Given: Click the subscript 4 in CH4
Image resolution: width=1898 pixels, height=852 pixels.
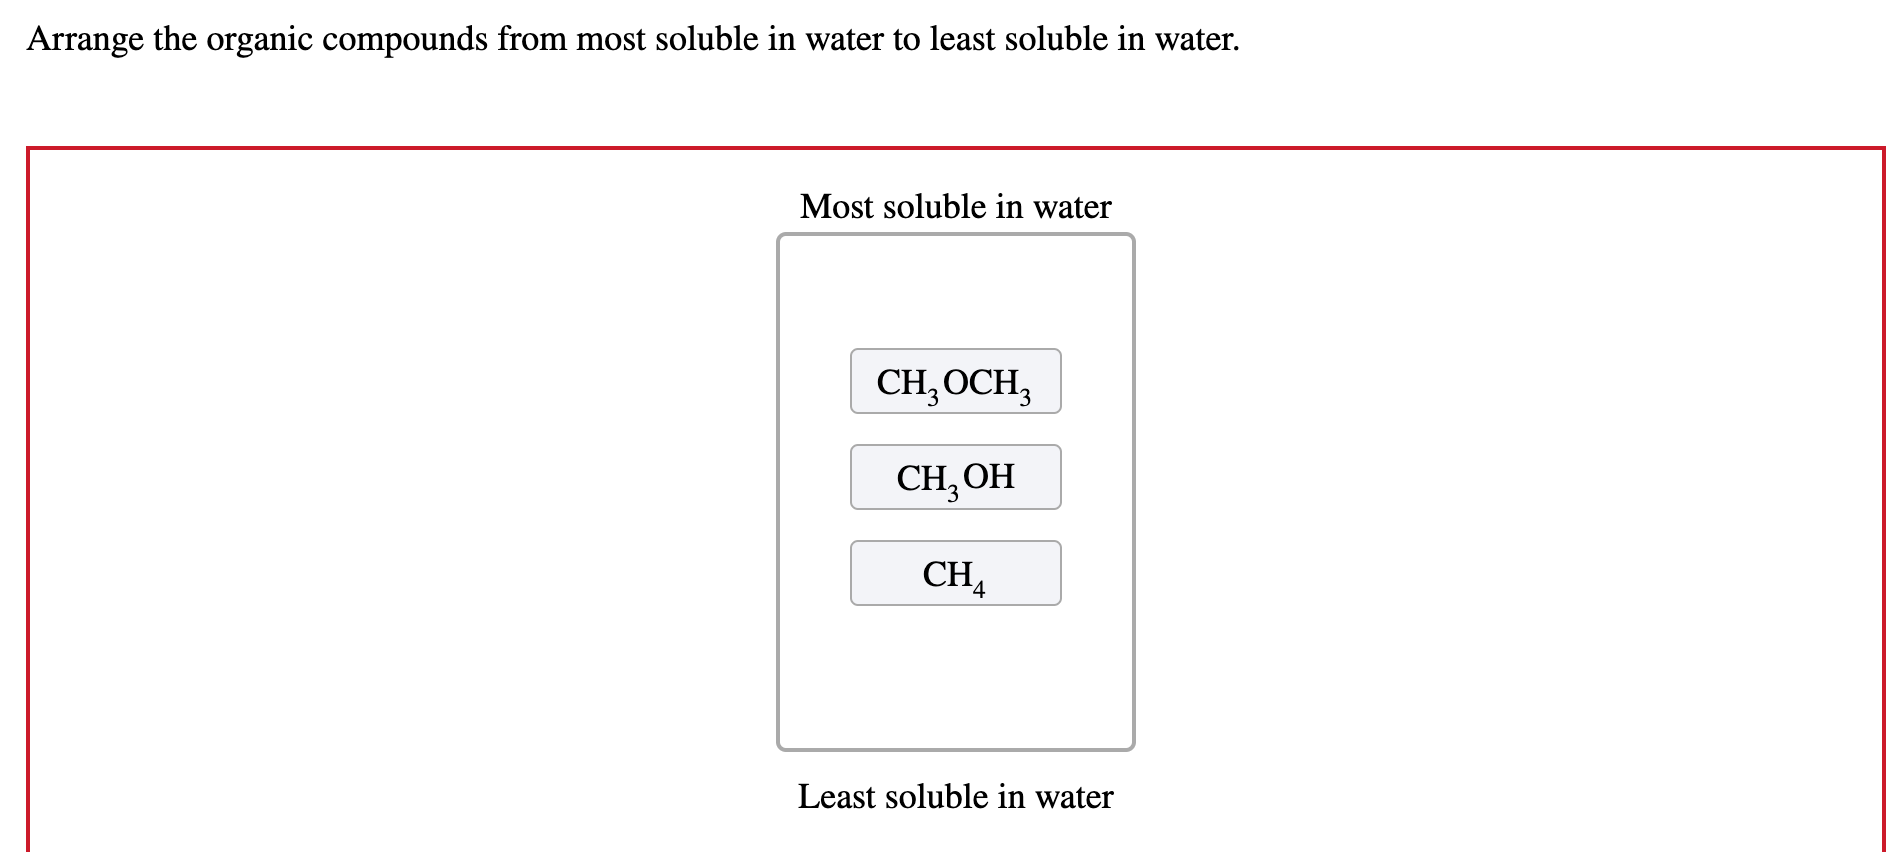Looking at the screenshot, I should 977,586.
